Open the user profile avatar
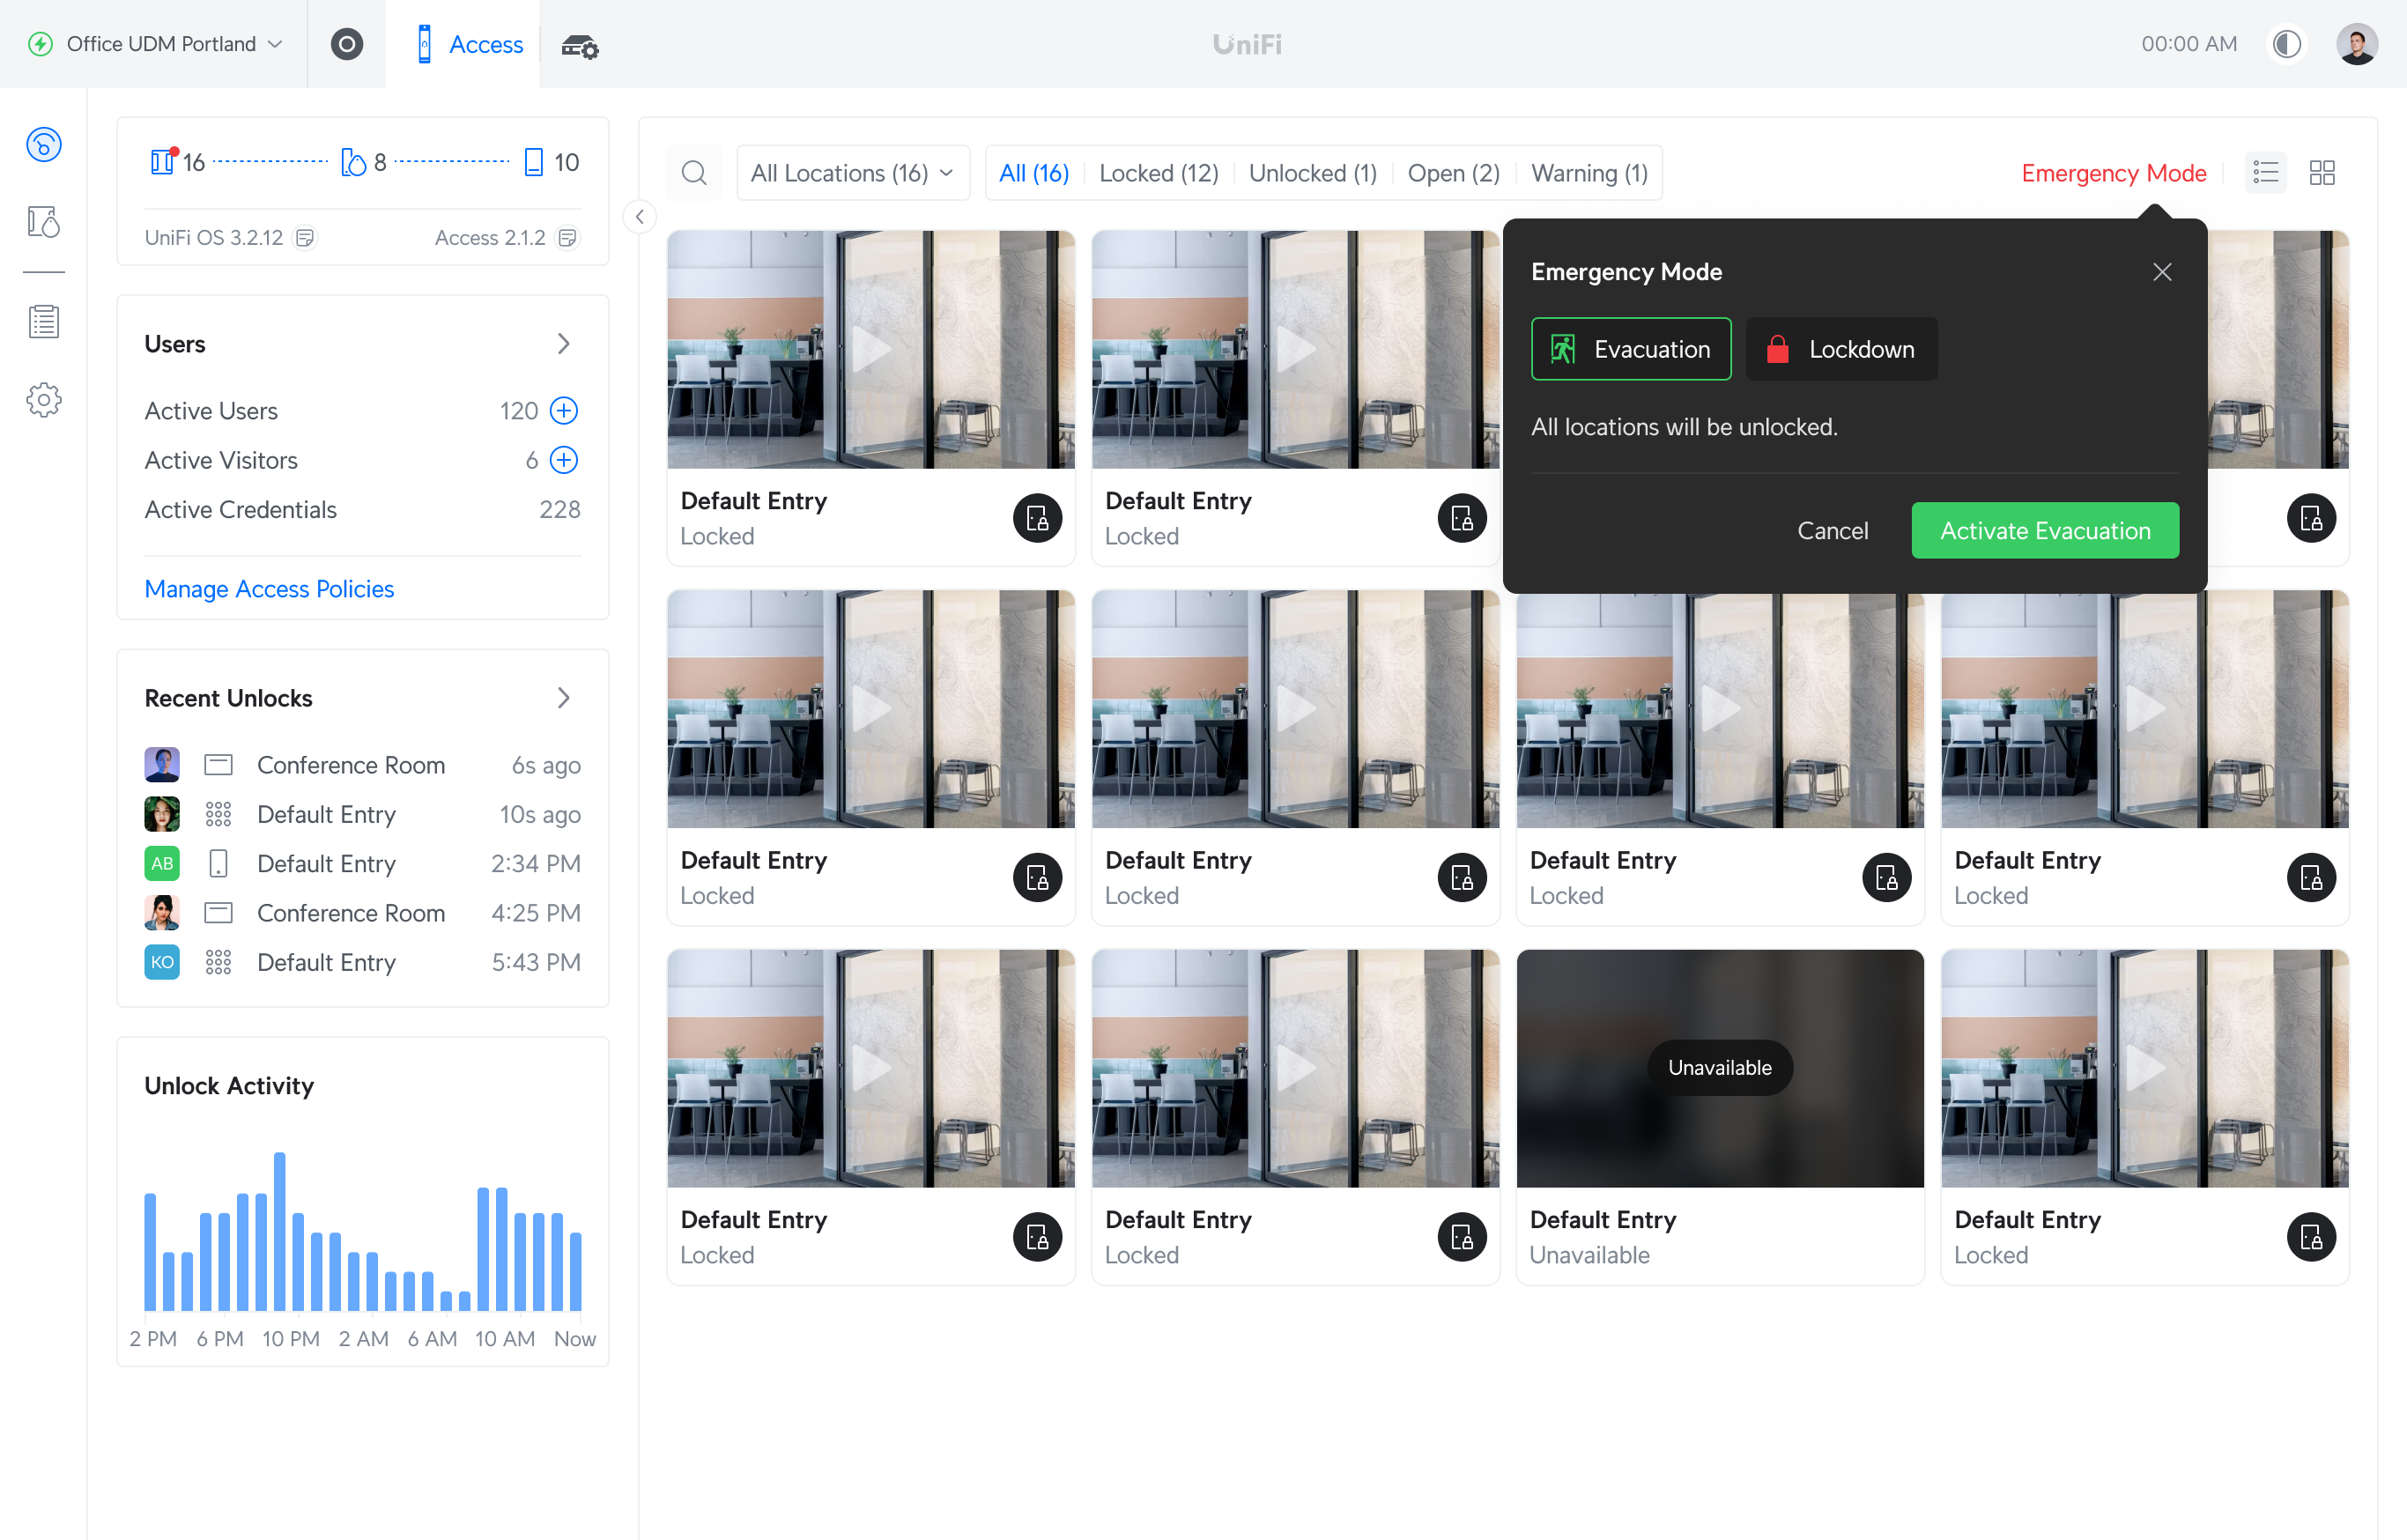 [2356, 44]
